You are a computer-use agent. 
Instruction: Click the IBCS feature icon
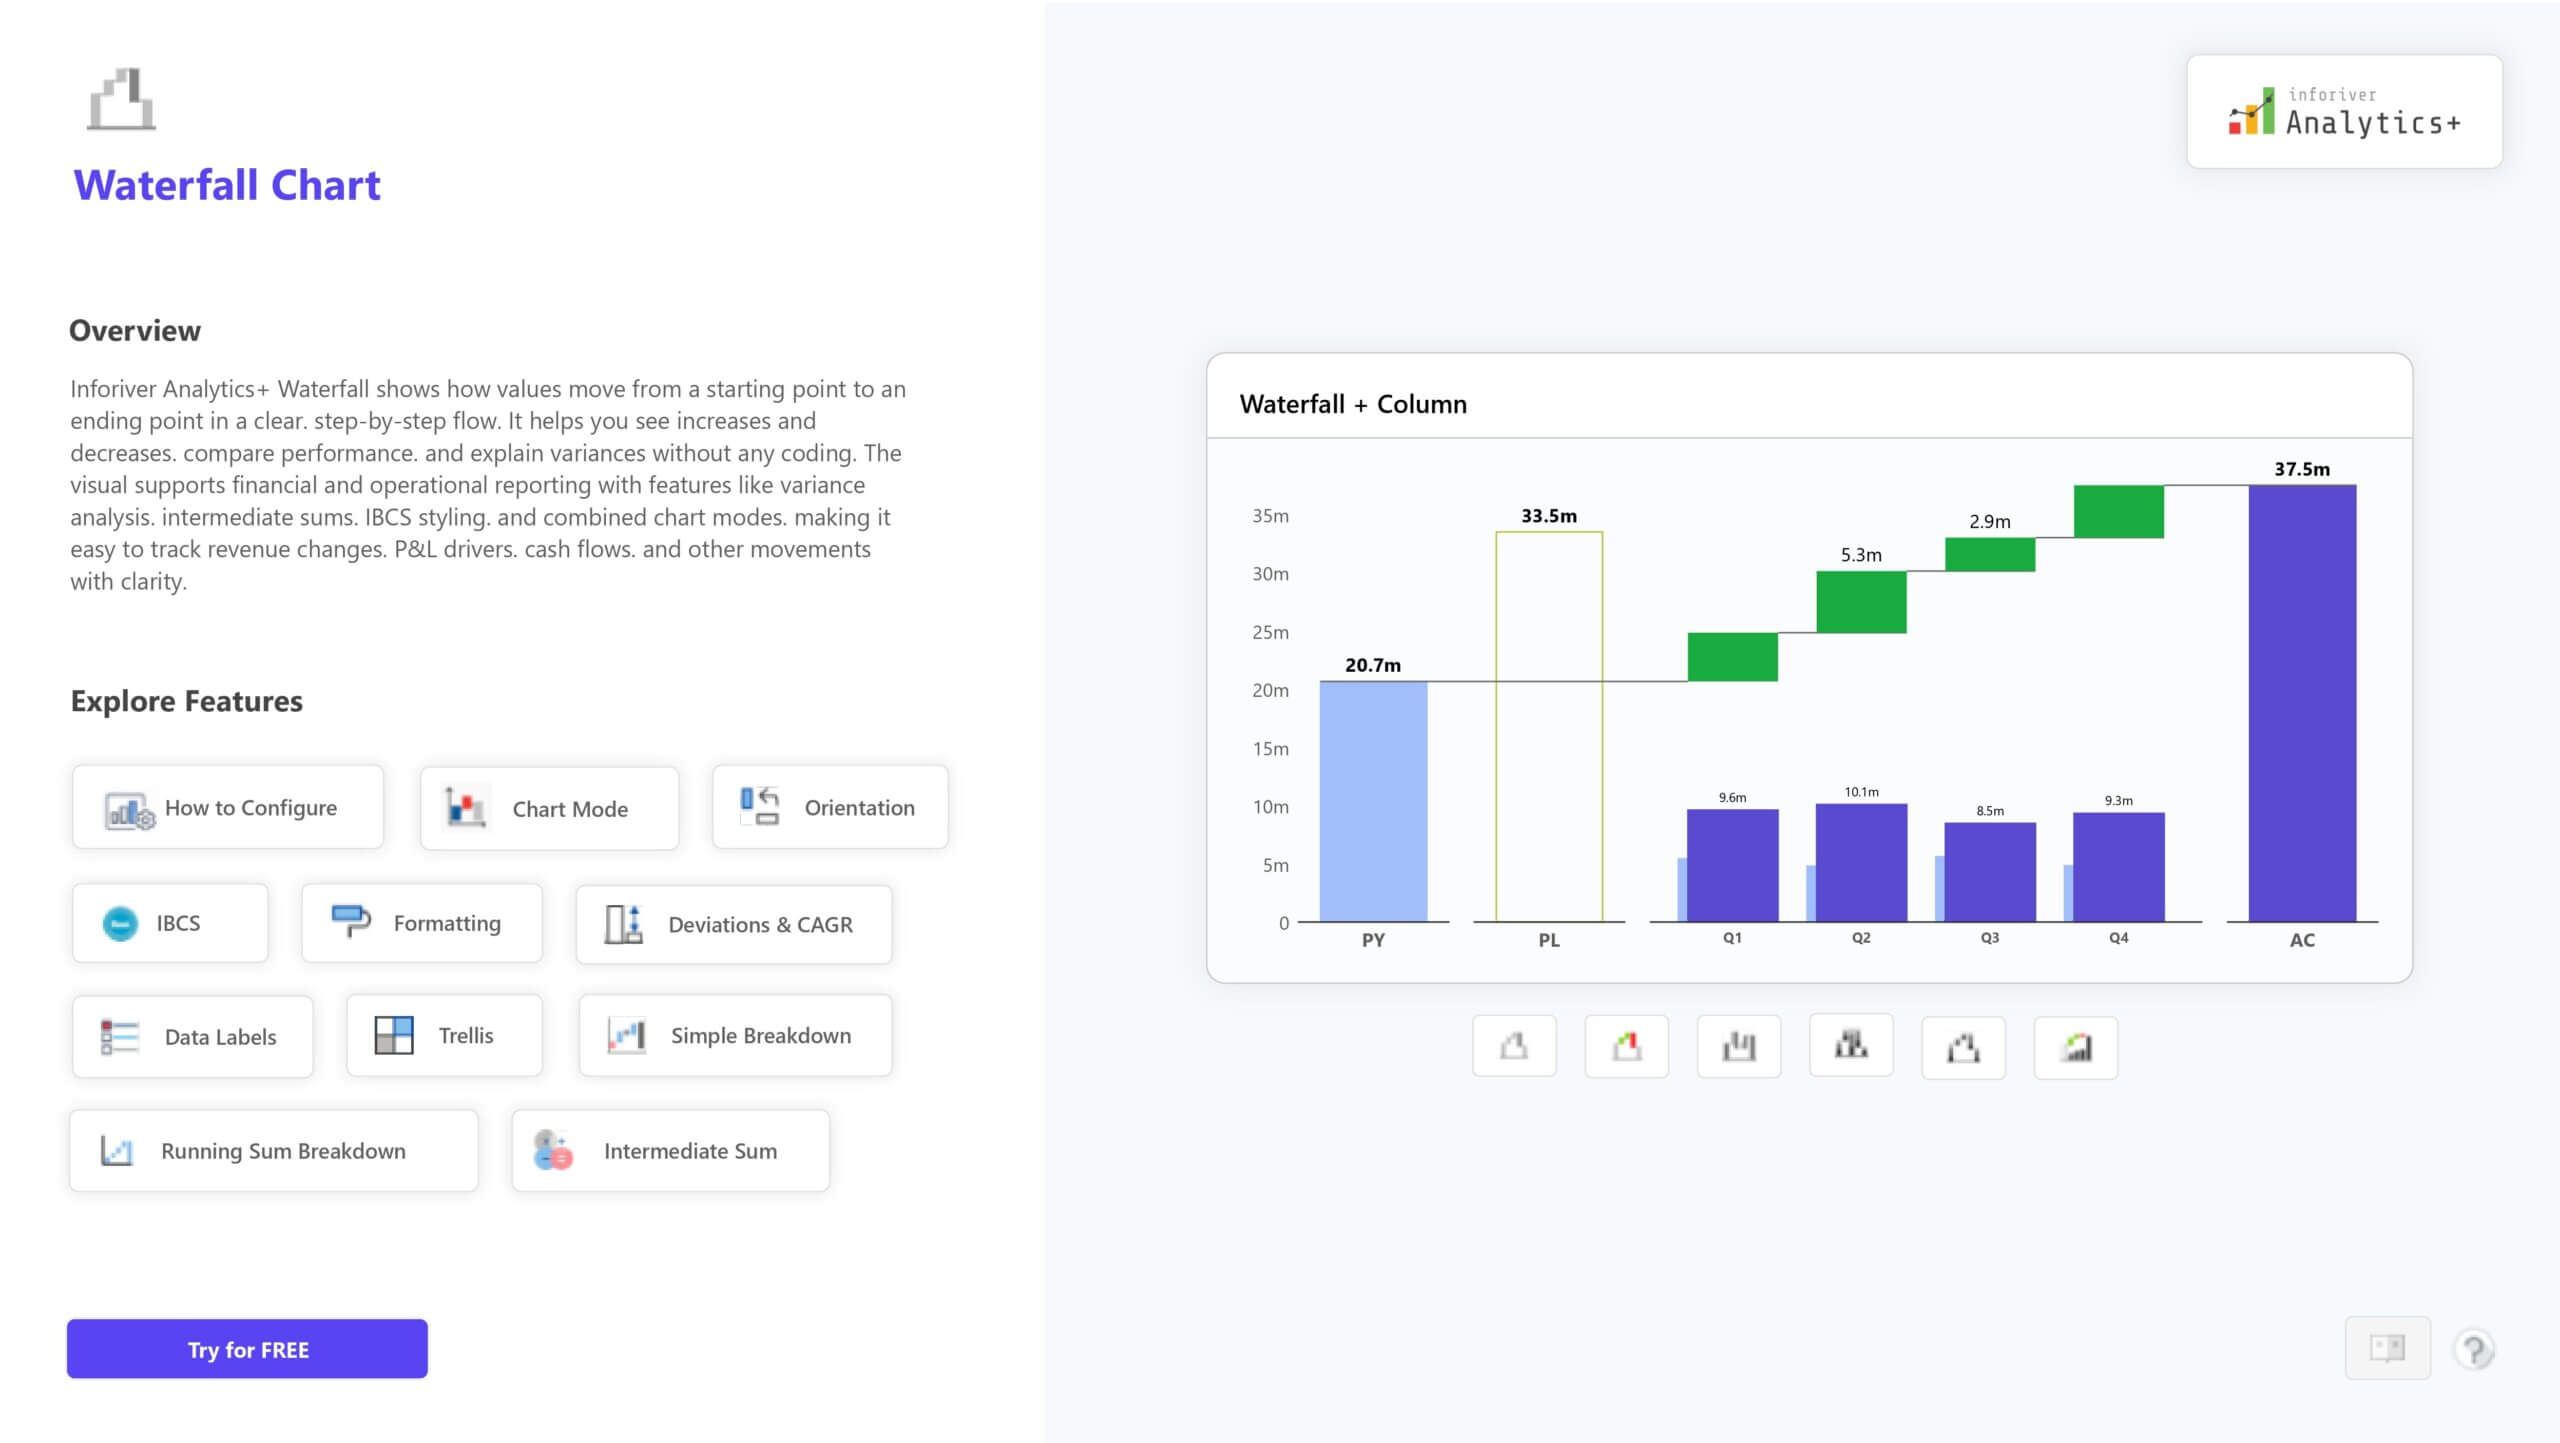[x=119, y=922]
